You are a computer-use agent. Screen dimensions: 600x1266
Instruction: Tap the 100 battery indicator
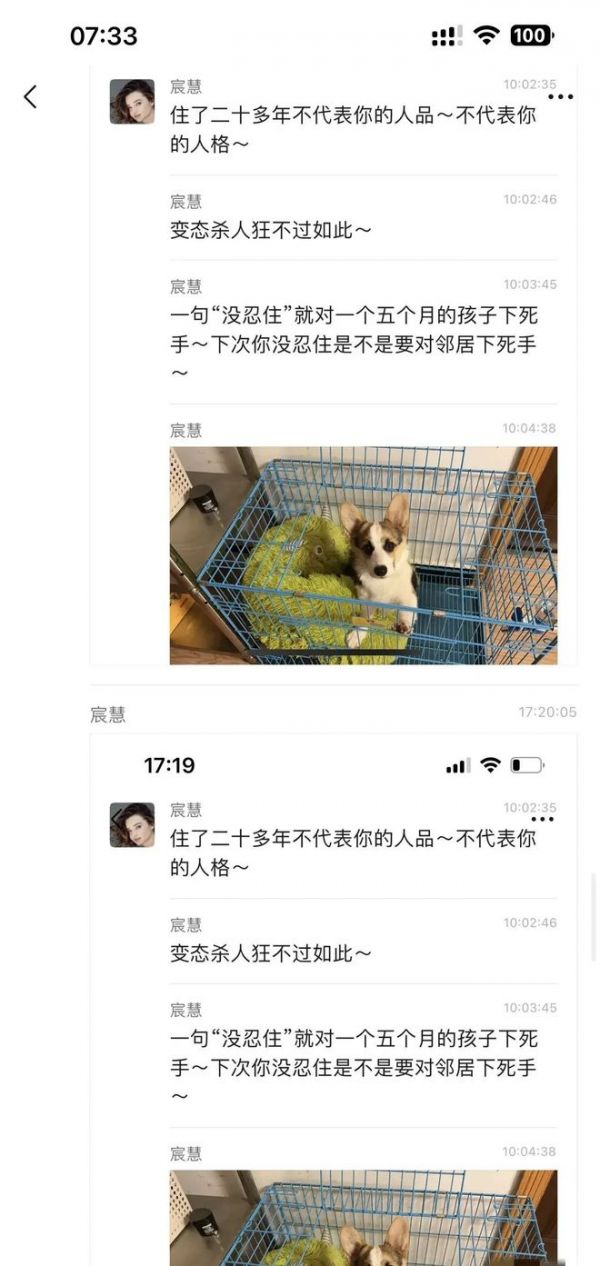pos(531,36)
